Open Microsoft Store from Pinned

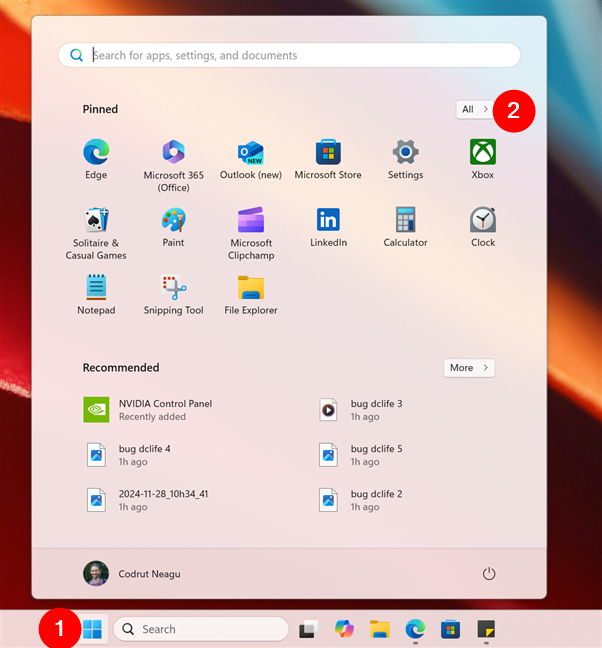pos(328,160)
